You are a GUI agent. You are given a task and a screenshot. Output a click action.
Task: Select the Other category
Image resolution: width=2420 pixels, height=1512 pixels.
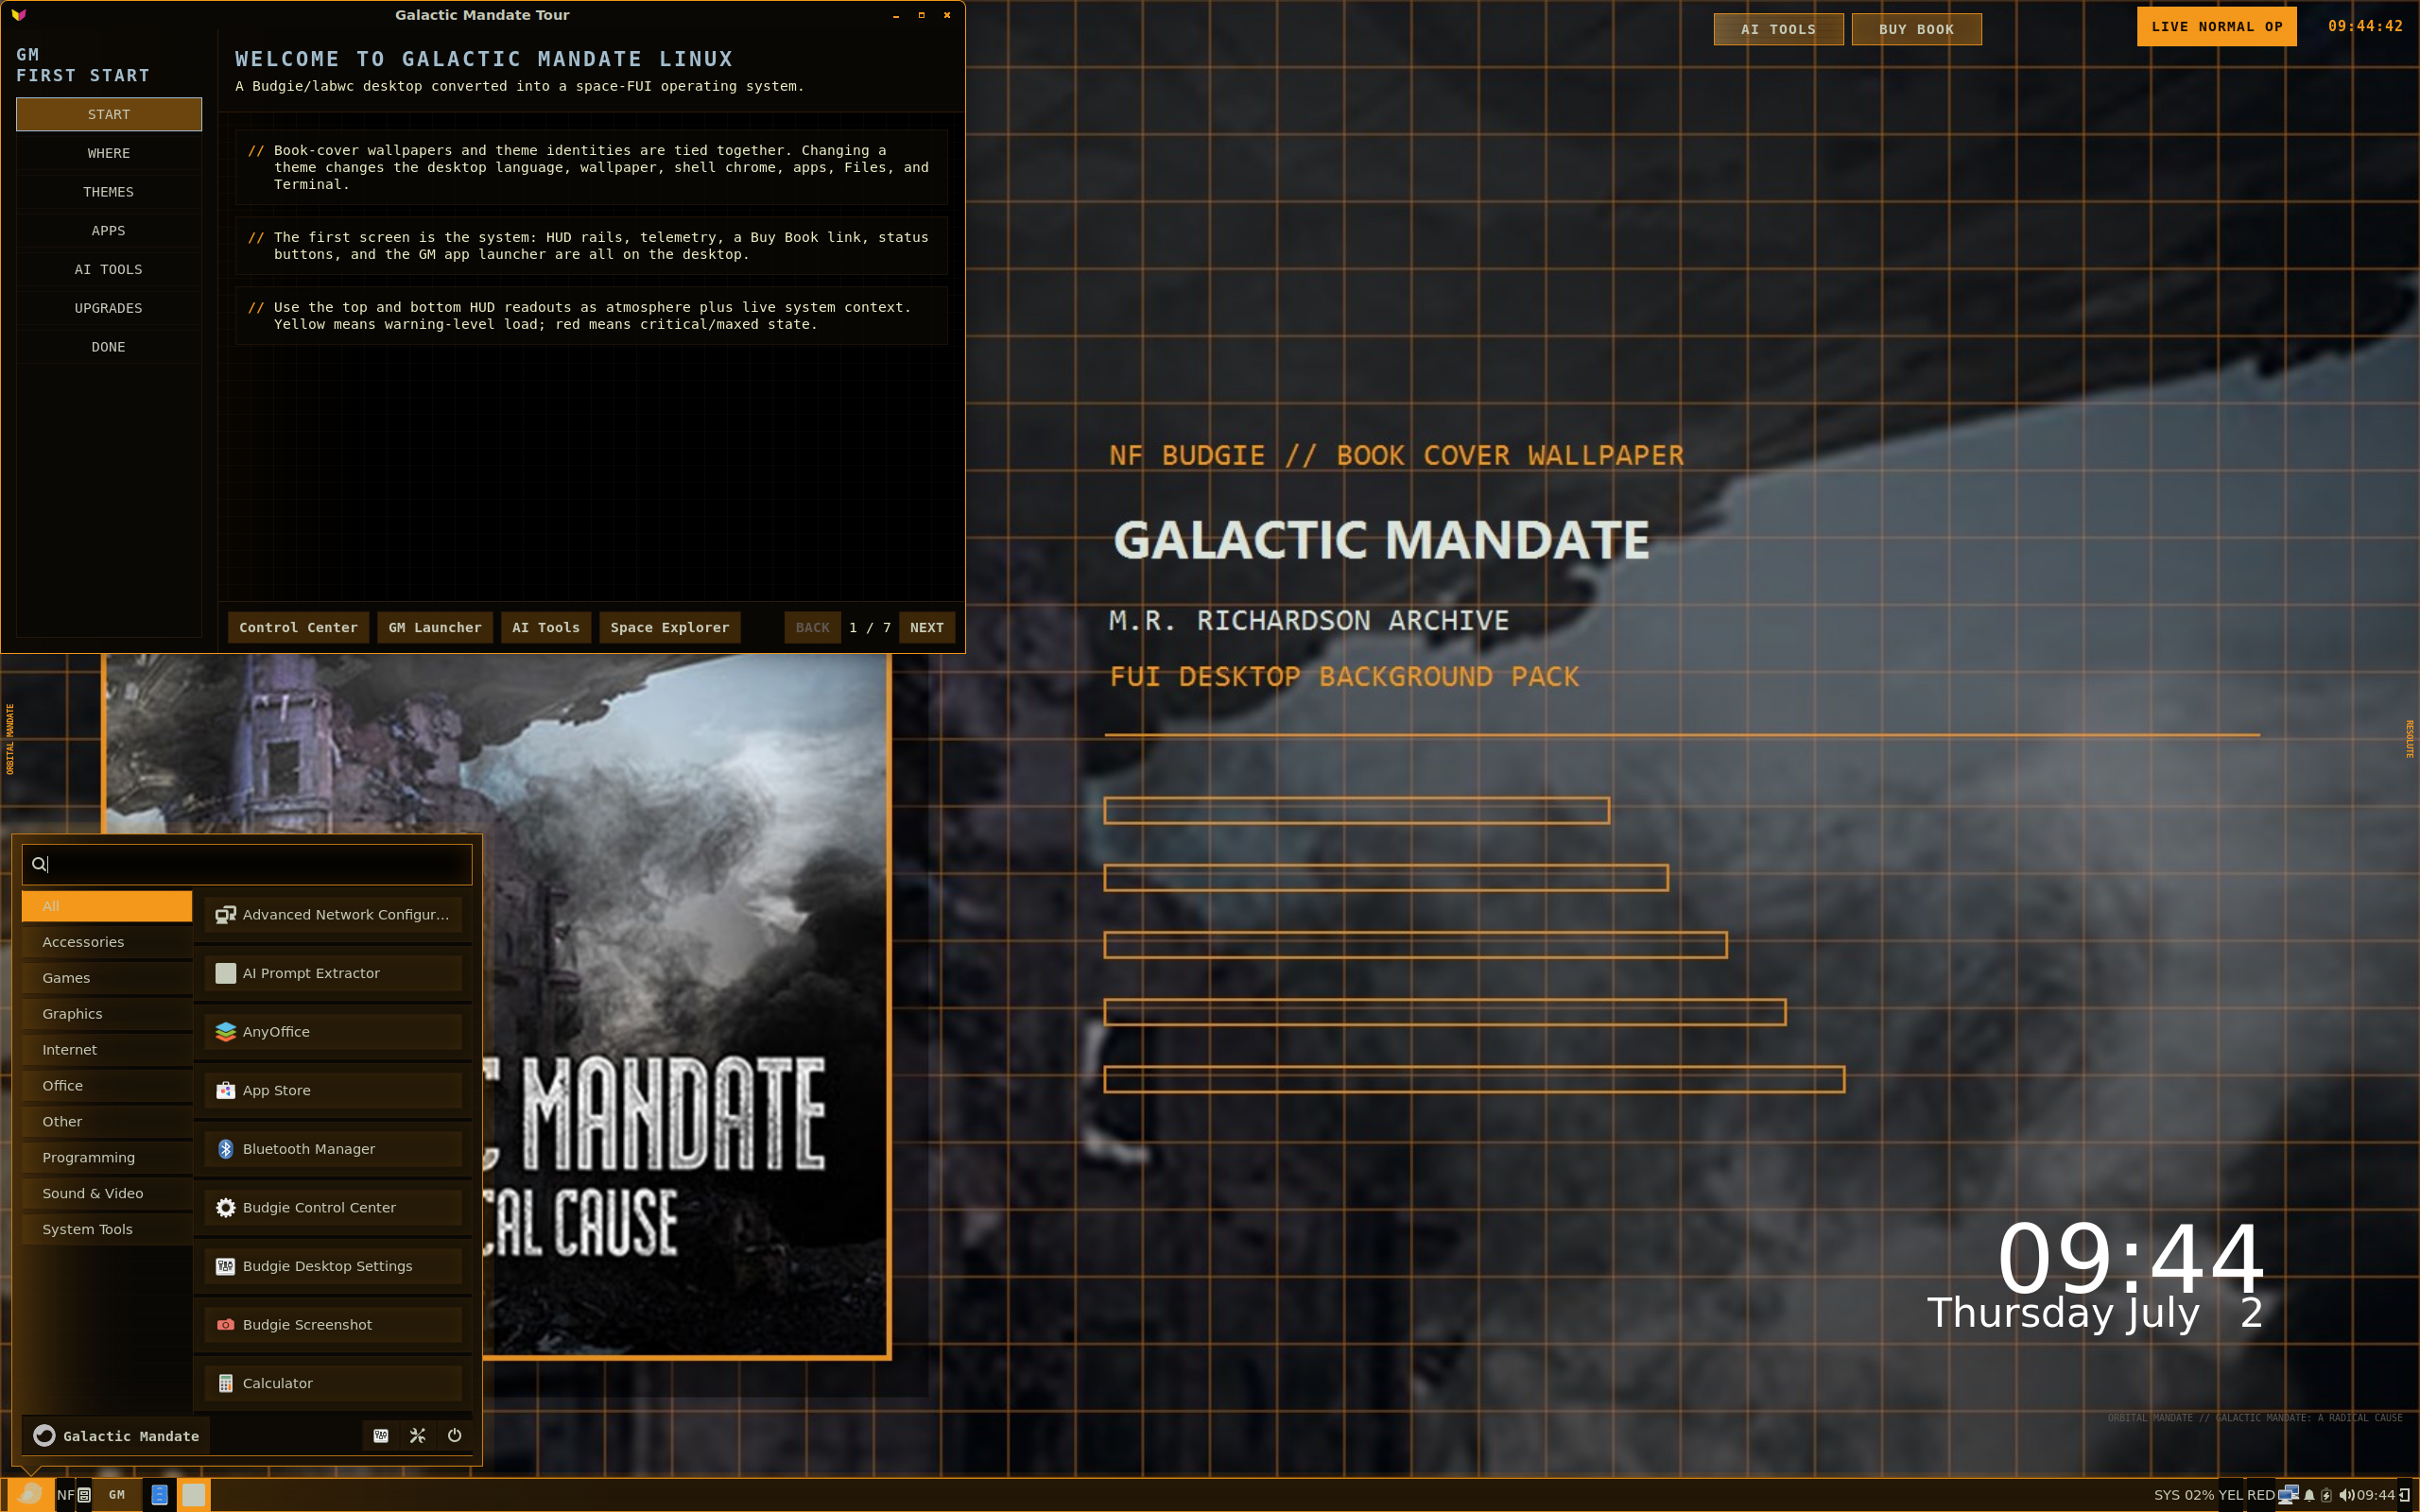107,1122
